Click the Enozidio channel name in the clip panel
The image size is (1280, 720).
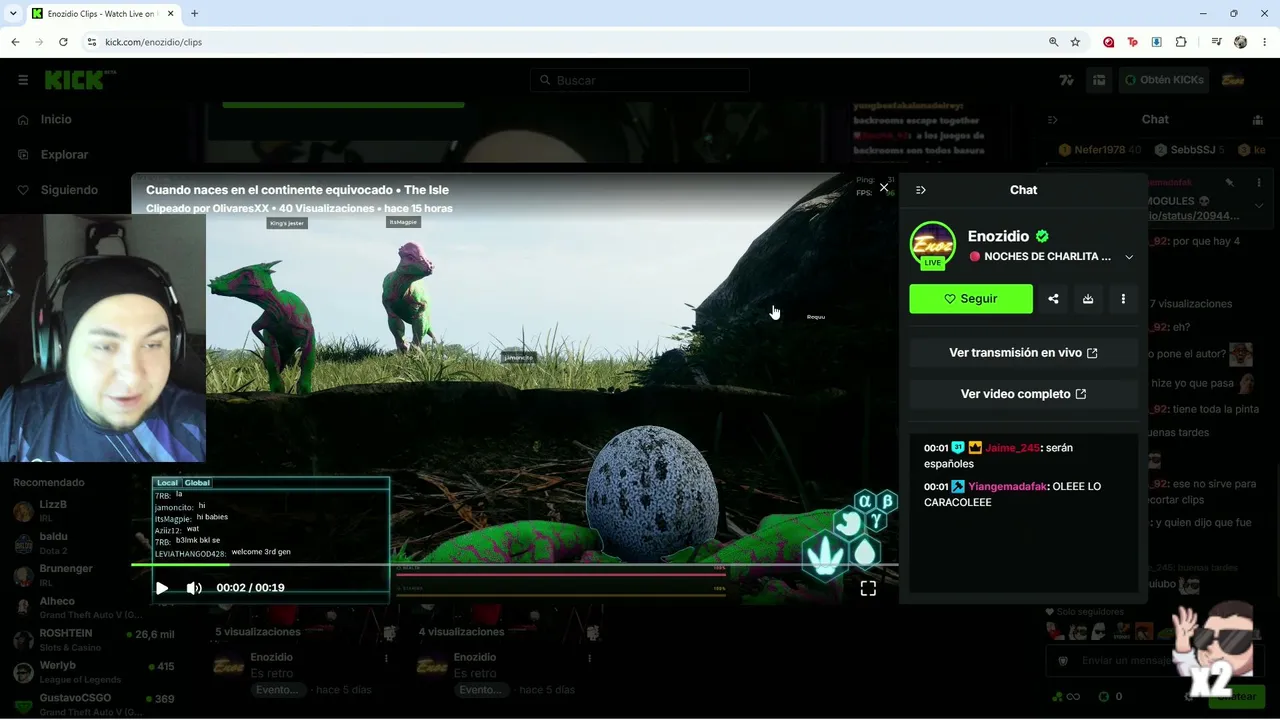click(x=998, y=237)
